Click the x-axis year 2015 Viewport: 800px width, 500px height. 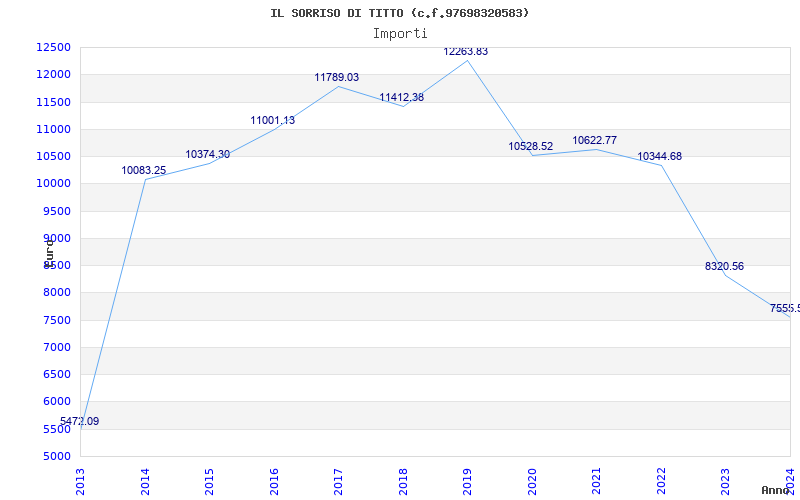tap(209, 482)
